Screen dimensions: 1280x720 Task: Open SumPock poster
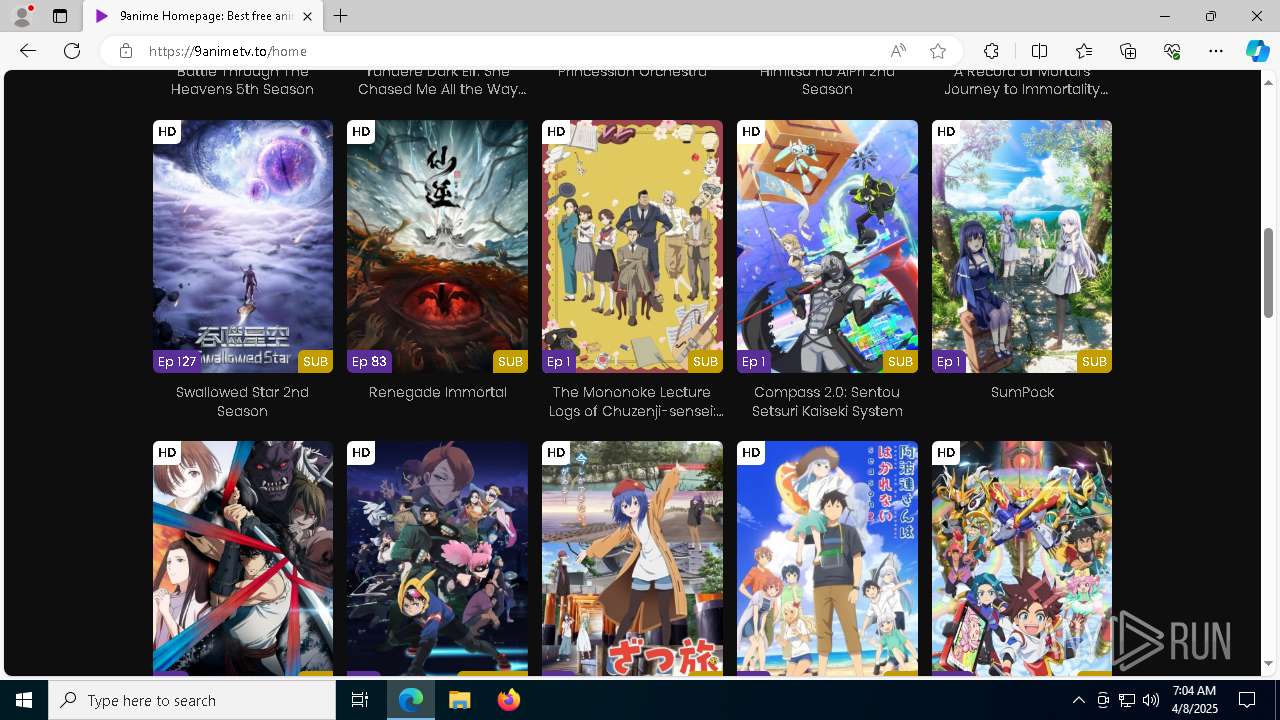click(1022, 246)
